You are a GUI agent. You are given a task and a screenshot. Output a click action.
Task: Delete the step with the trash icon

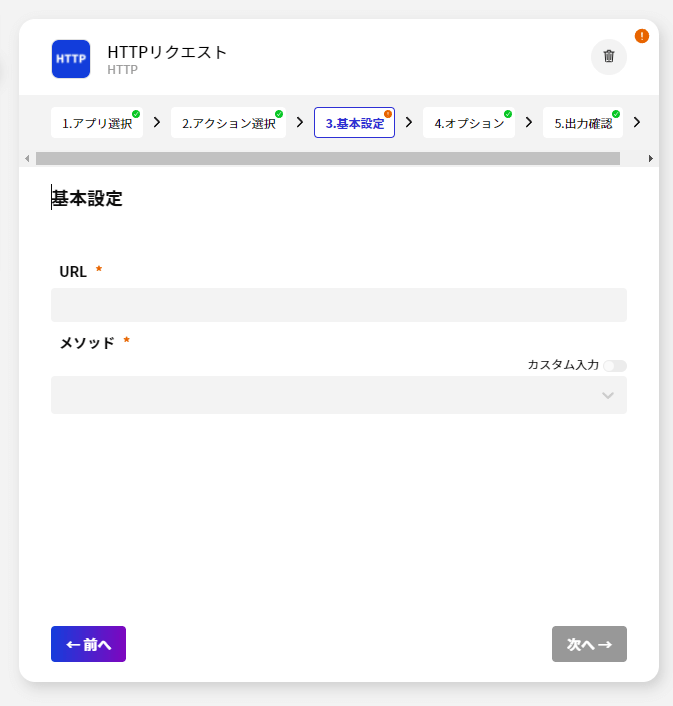pyautogui.click(x=609, y=57)
